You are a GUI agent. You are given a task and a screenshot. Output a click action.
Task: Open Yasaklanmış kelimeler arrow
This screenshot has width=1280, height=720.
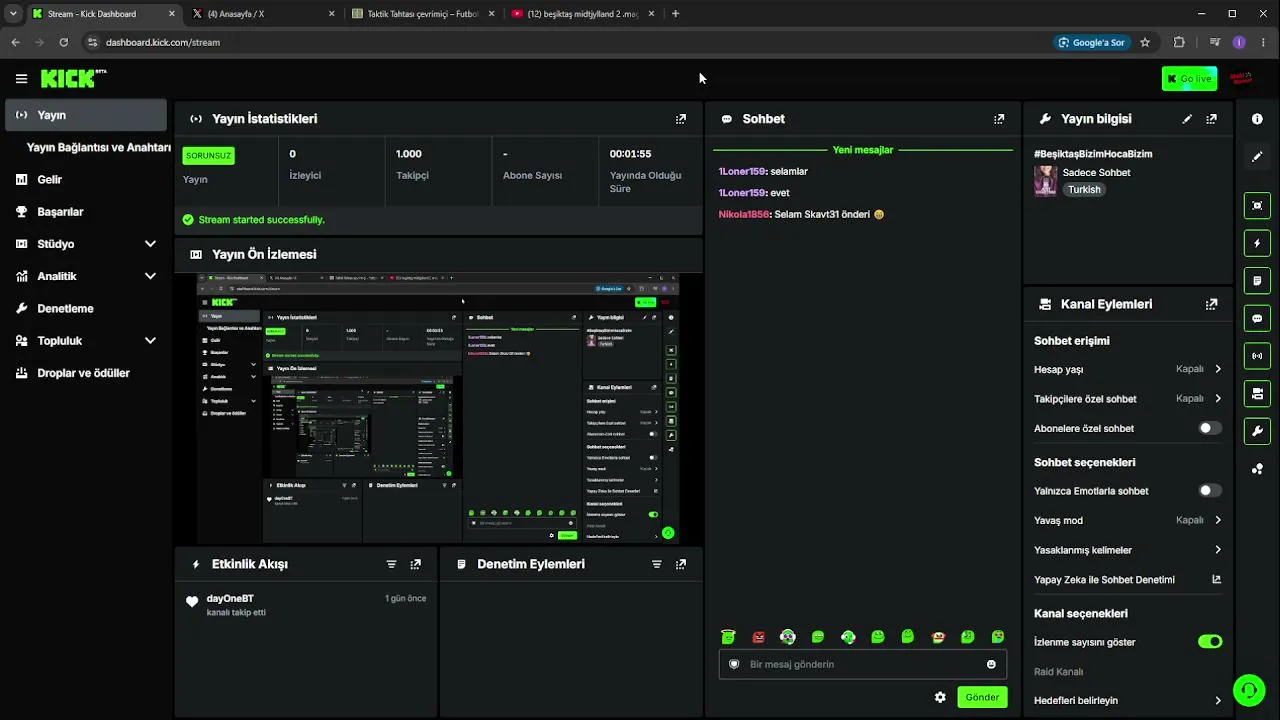(1218, 550)
